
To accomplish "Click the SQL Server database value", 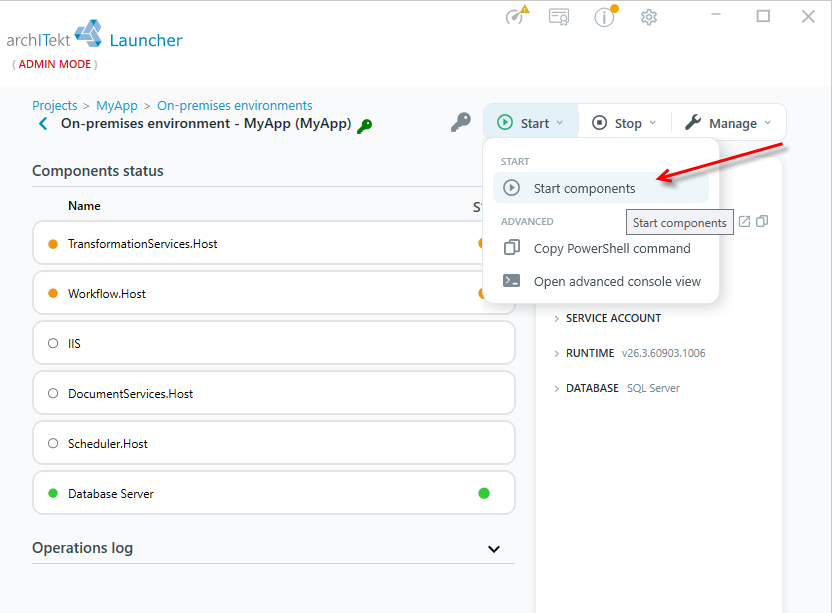I will pyautogui.click(x=653, y=388).
